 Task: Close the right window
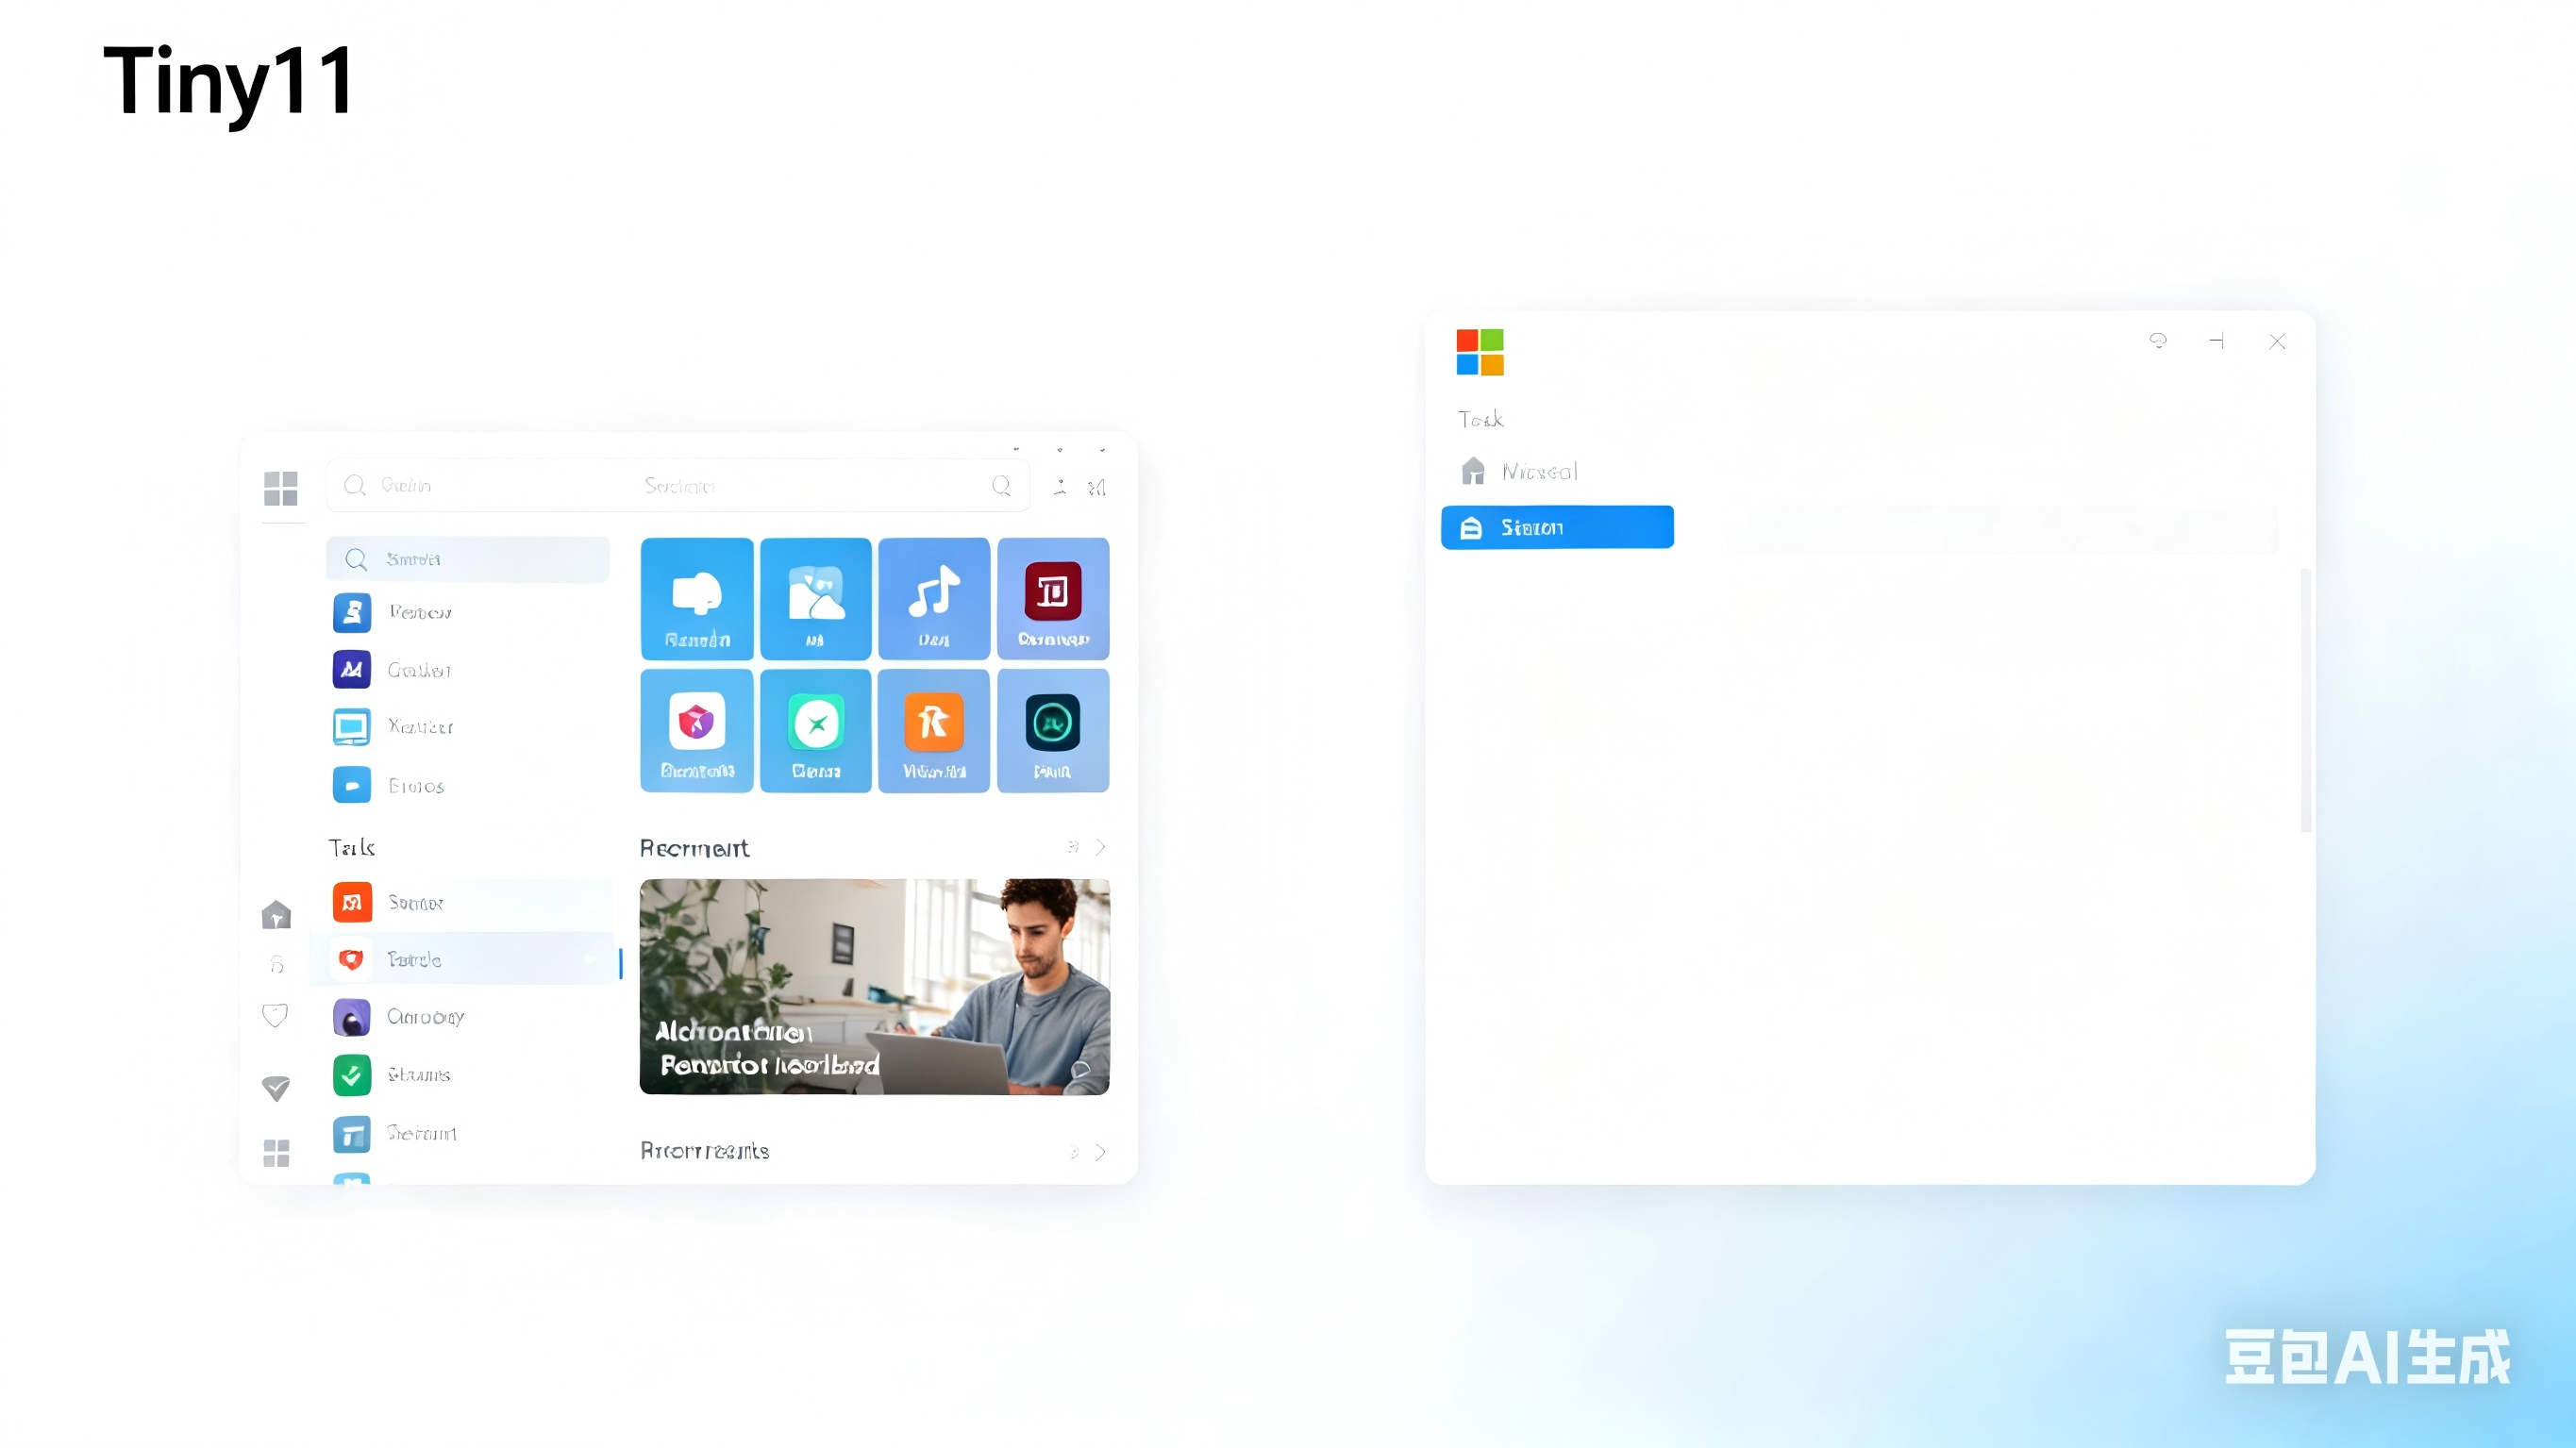click(2276, 342)
